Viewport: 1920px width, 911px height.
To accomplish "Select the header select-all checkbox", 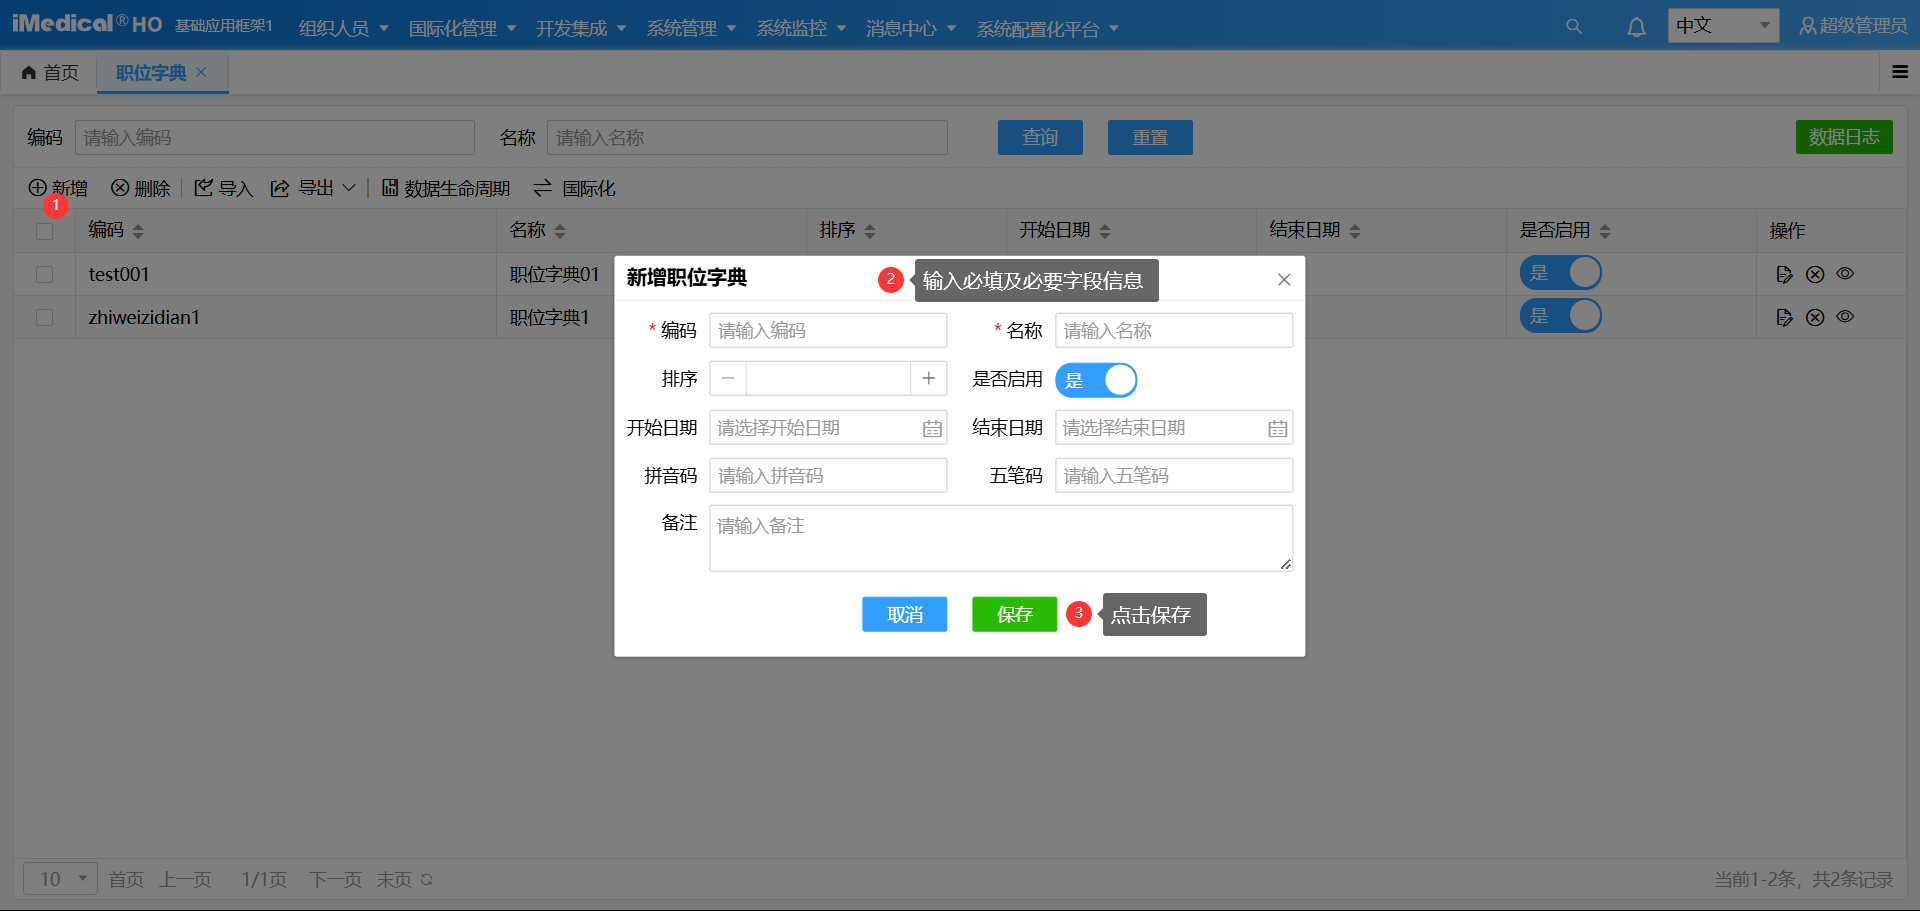I will click(44, 231).
